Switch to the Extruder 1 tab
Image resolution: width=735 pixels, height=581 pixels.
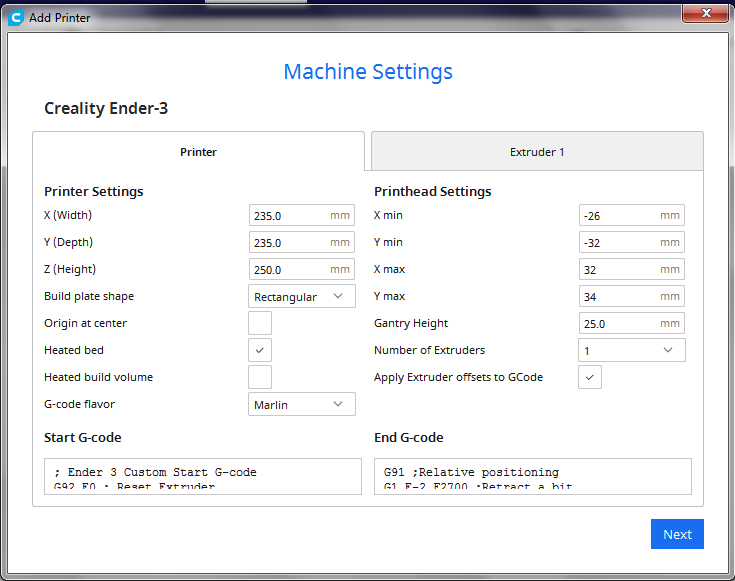(537, 152)
